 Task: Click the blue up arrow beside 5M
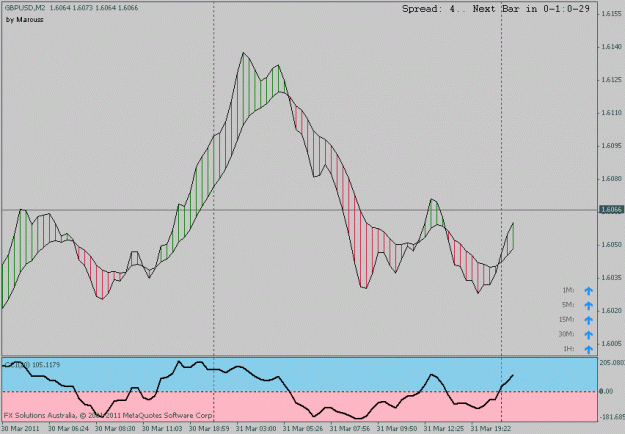588,306
